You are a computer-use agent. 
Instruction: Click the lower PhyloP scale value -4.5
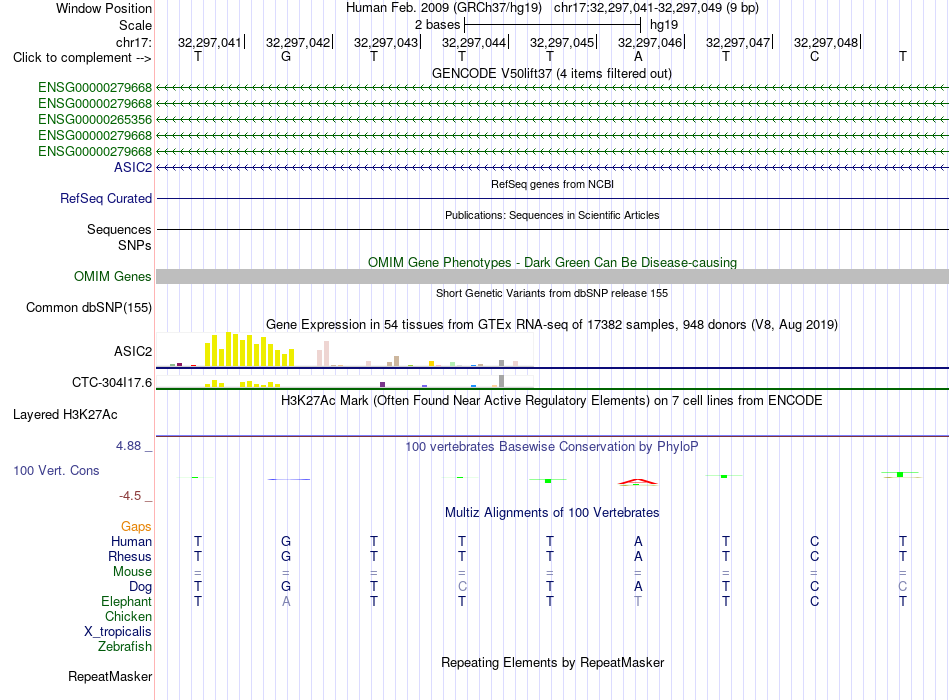[x=130, y=496]
